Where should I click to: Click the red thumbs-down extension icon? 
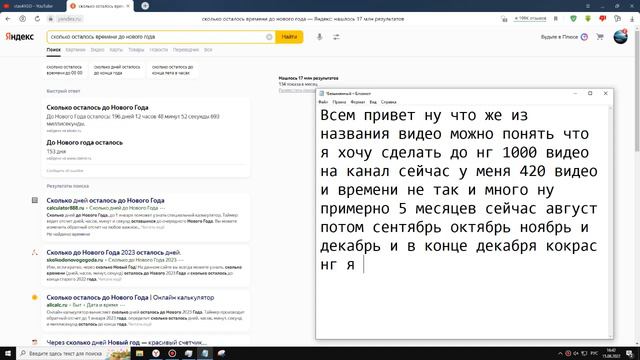[602, 19]
